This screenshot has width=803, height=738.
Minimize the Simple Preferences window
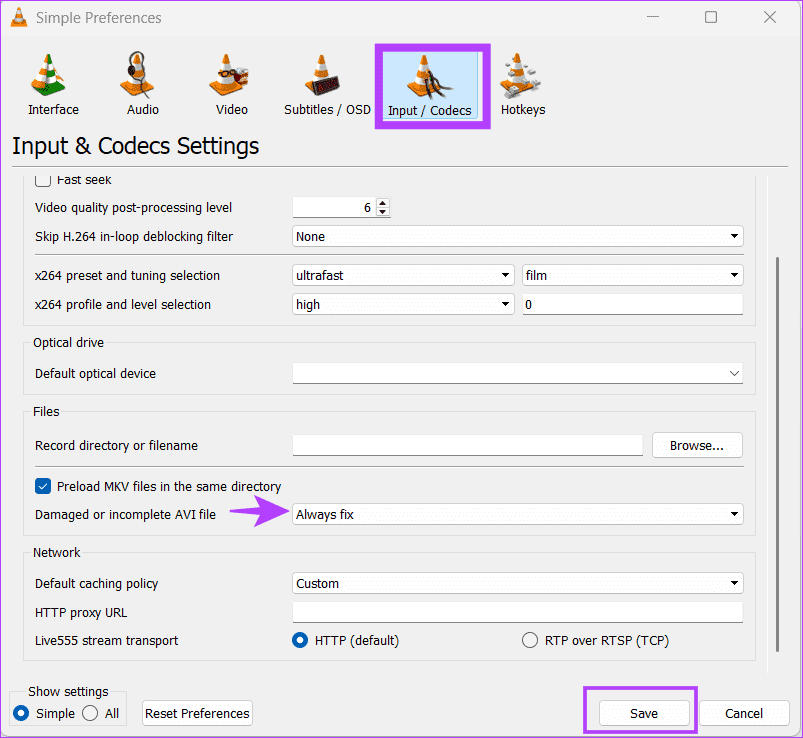[x=652, y=17]
